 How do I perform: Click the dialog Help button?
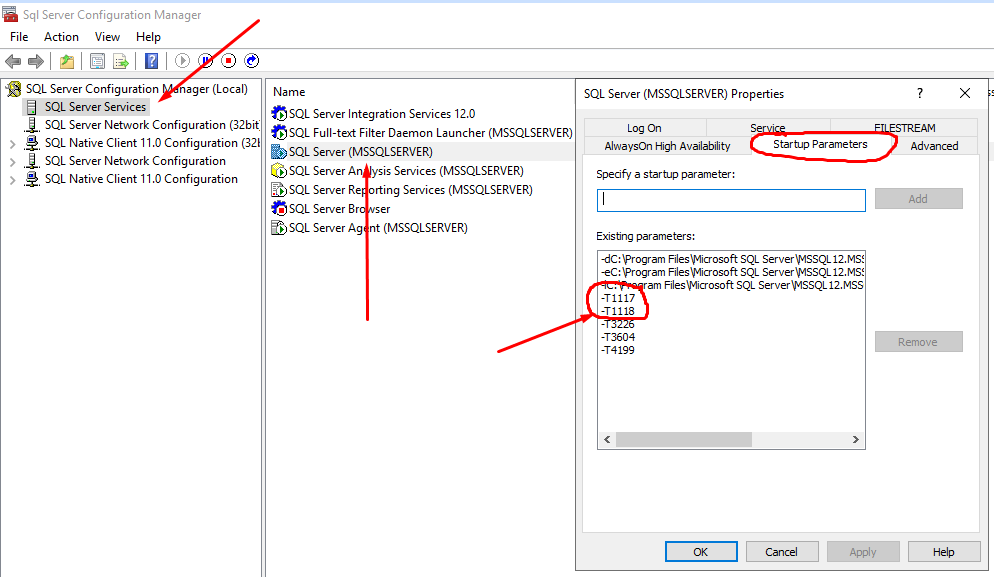[x=943, y=552]
